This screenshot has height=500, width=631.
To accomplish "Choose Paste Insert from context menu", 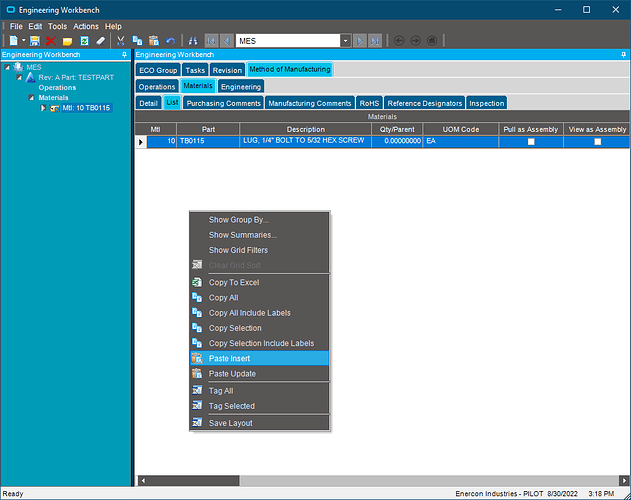I will point(229,358).
